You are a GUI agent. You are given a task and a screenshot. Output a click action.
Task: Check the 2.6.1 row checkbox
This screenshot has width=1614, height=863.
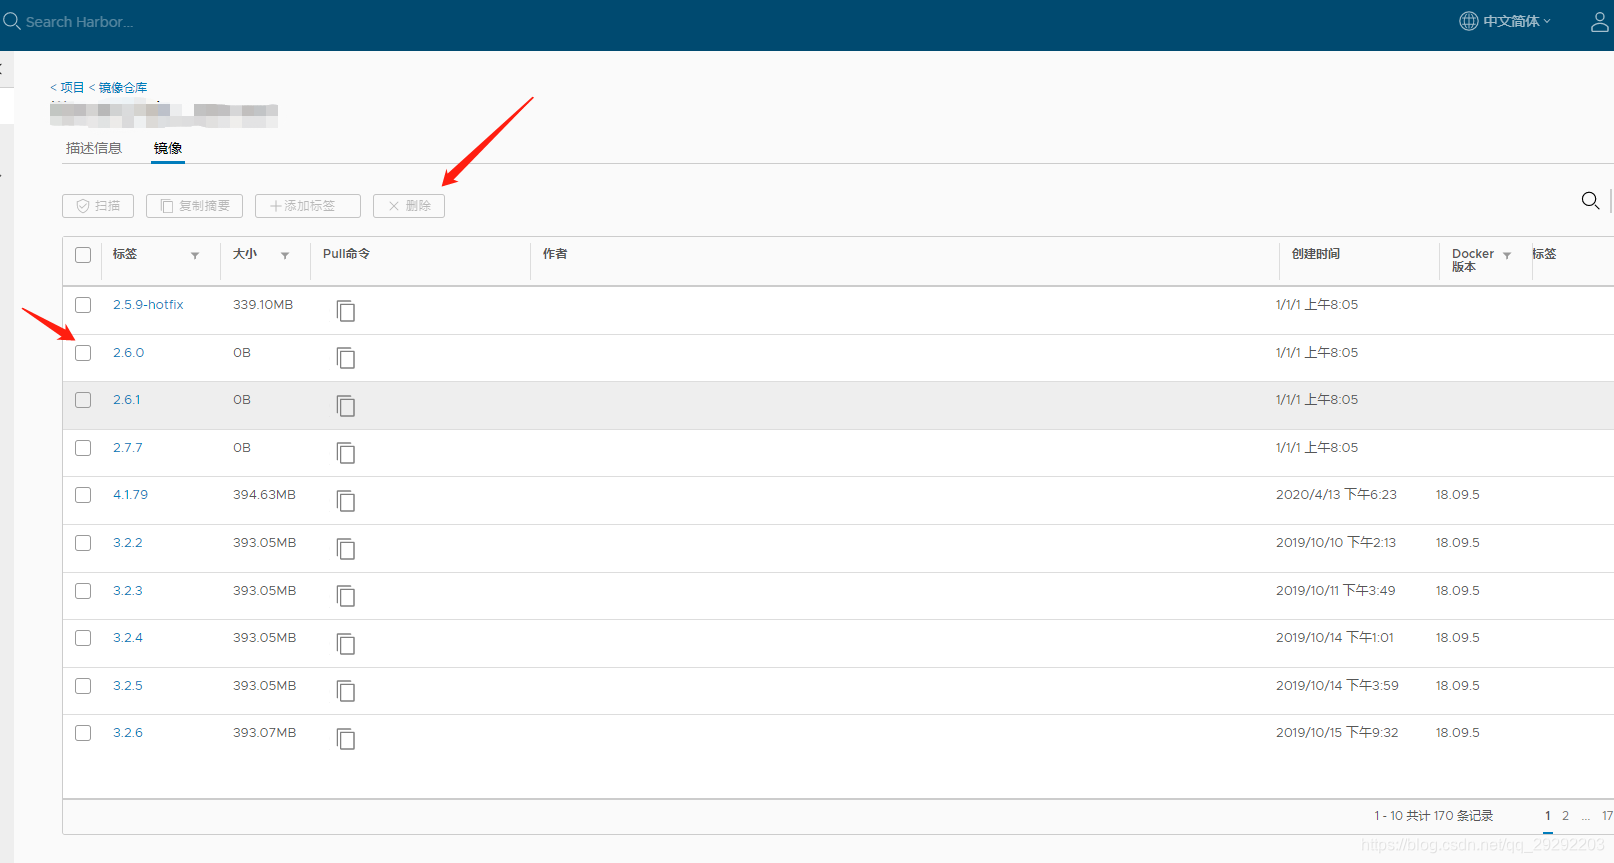pyautogui.click(x=83, y=400)
